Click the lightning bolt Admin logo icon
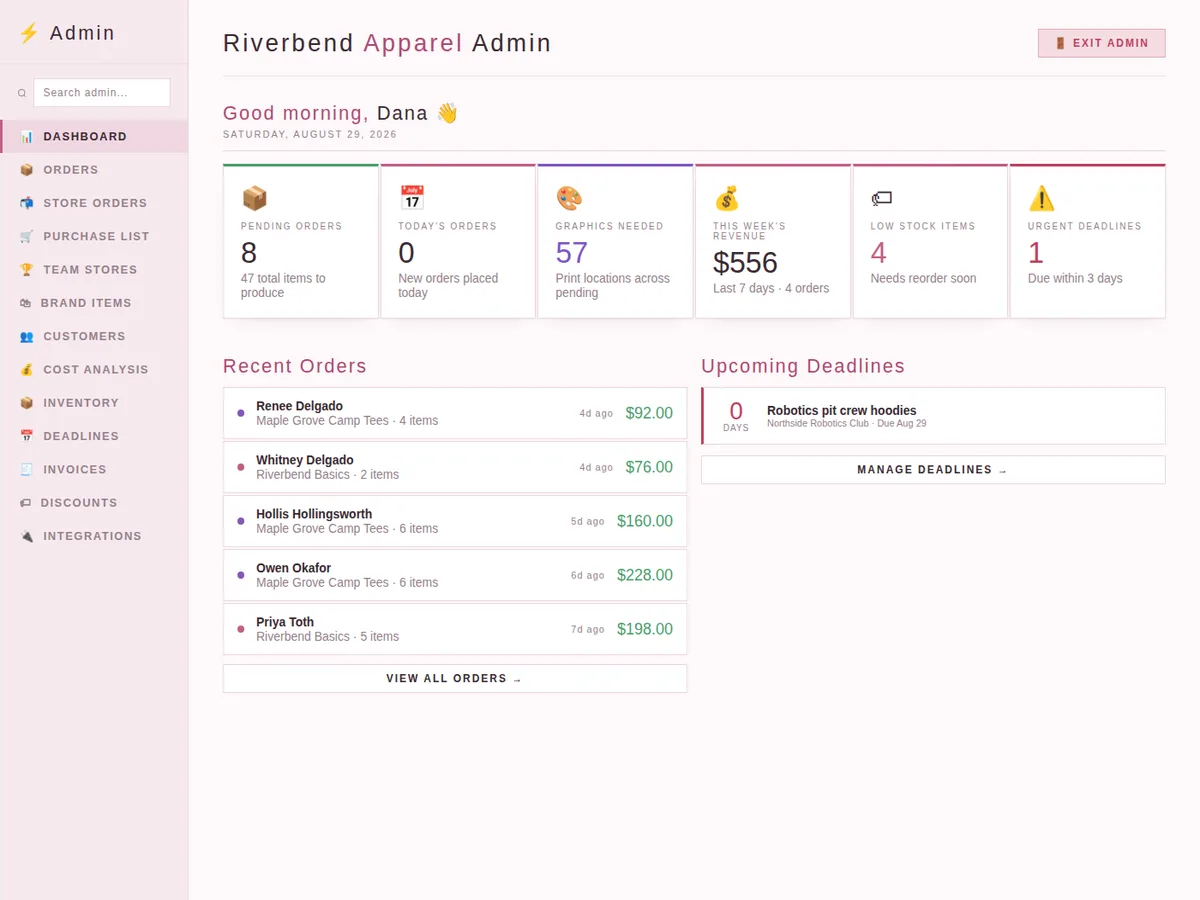 click(x=29, y=33)
